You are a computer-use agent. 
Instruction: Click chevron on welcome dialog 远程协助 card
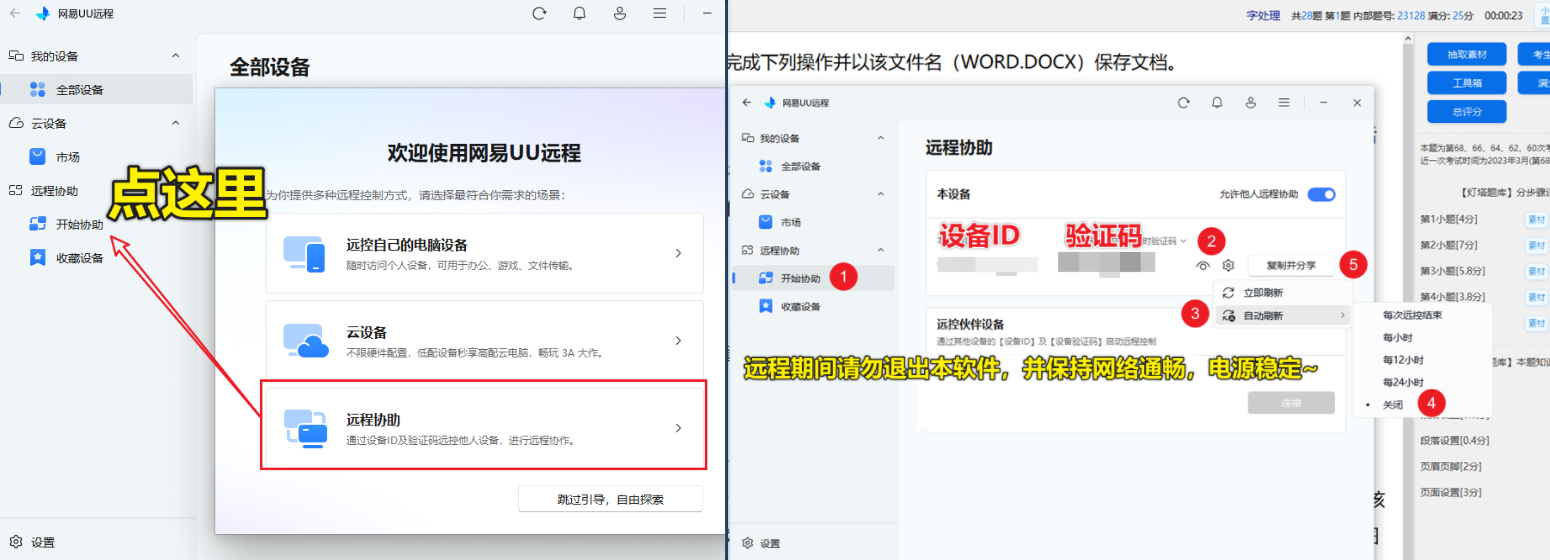(x=678, y=428)
